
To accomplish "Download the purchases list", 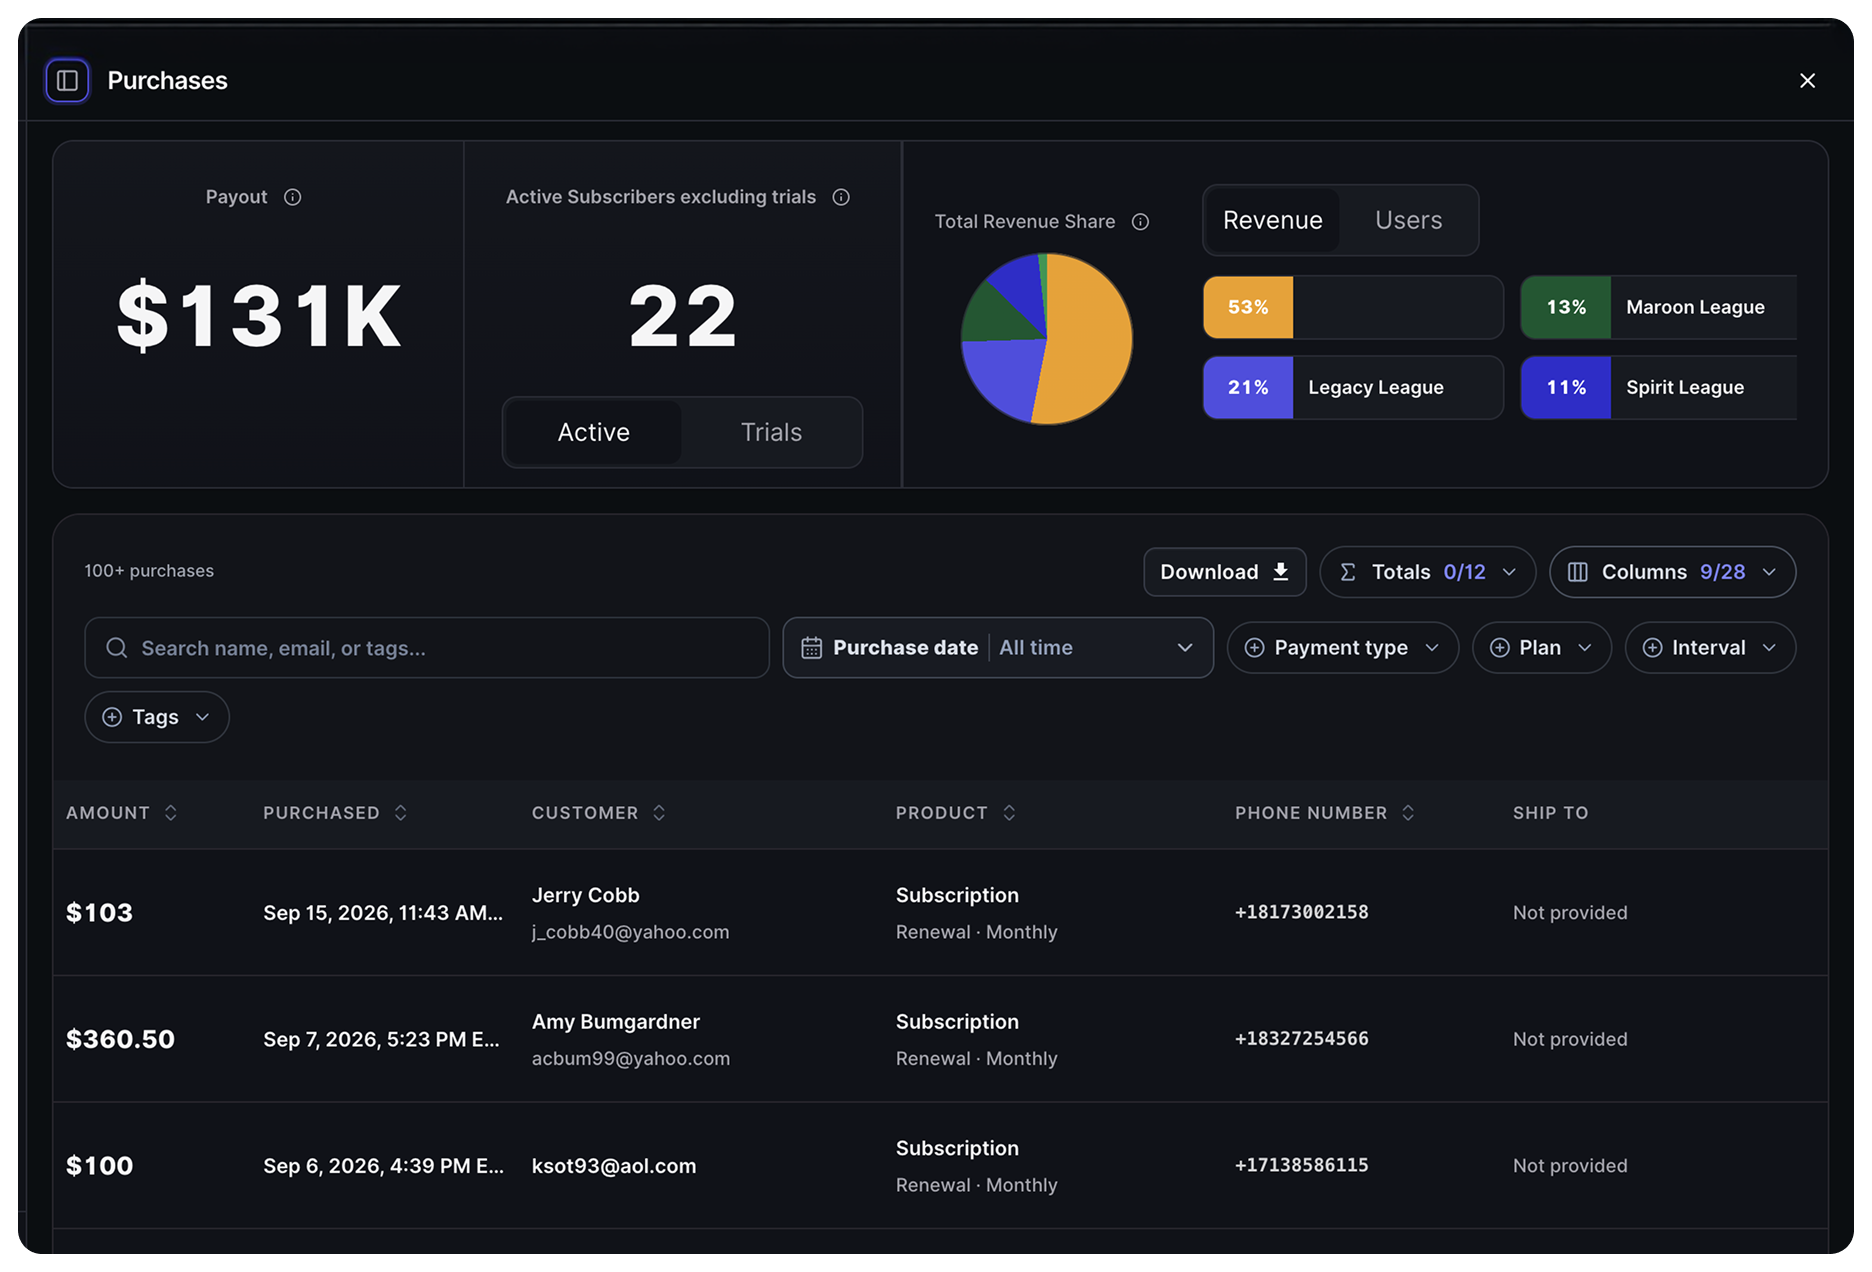I will click(1225, 572).
